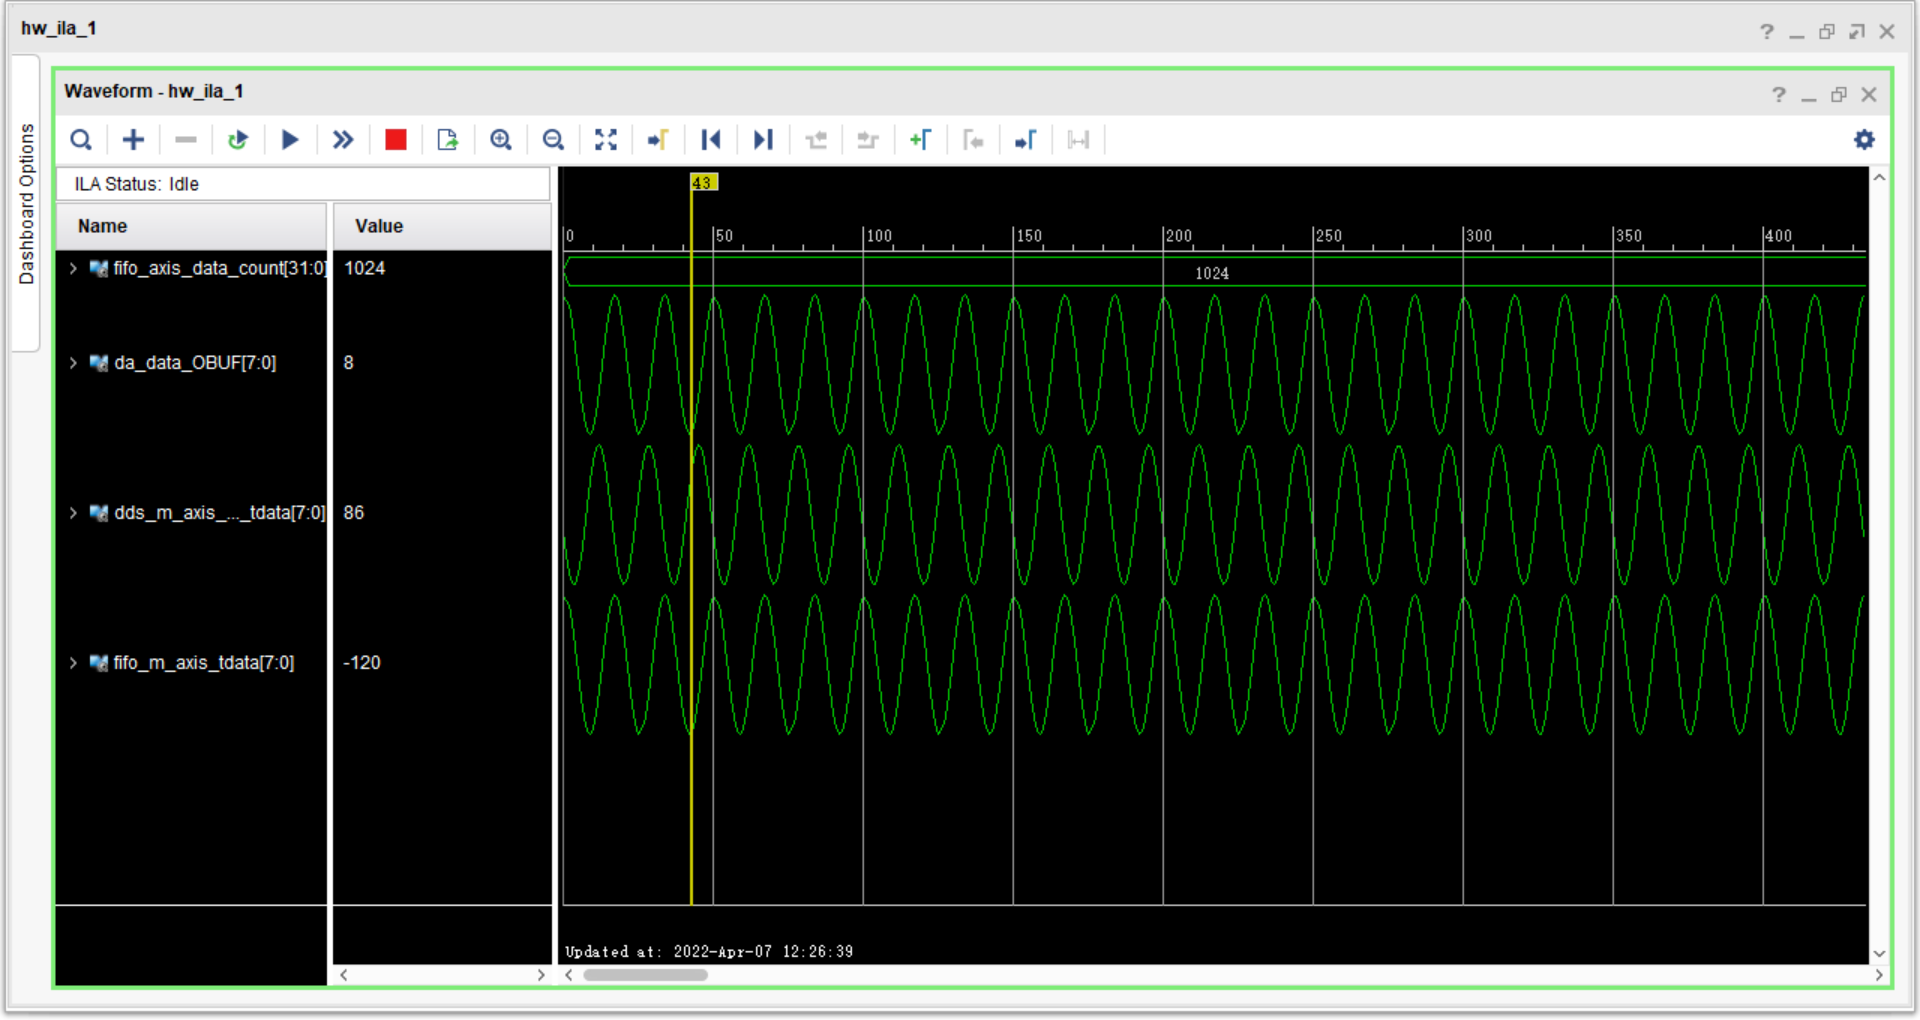Click the Name column header
The height and width of the screenshot is (1020, 1920).
(191, 226)
